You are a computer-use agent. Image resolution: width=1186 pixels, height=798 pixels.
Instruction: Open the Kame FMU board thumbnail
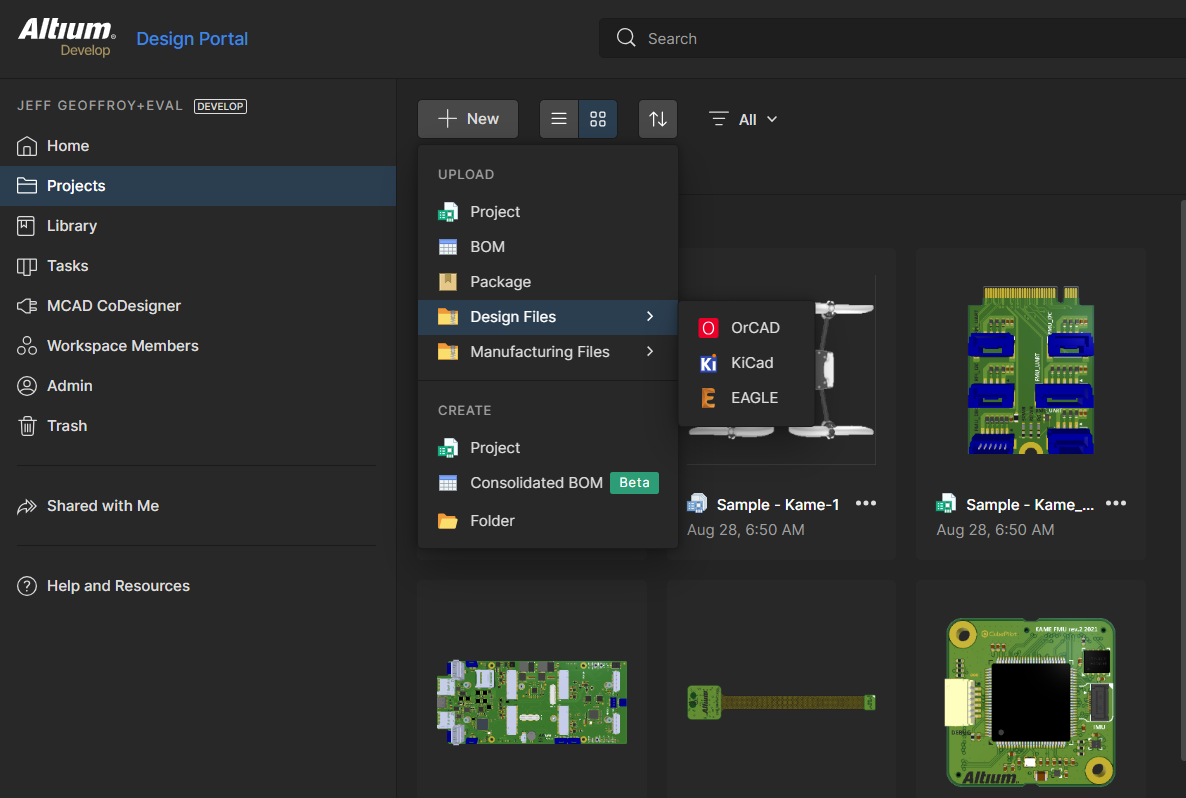point(1031,702)
